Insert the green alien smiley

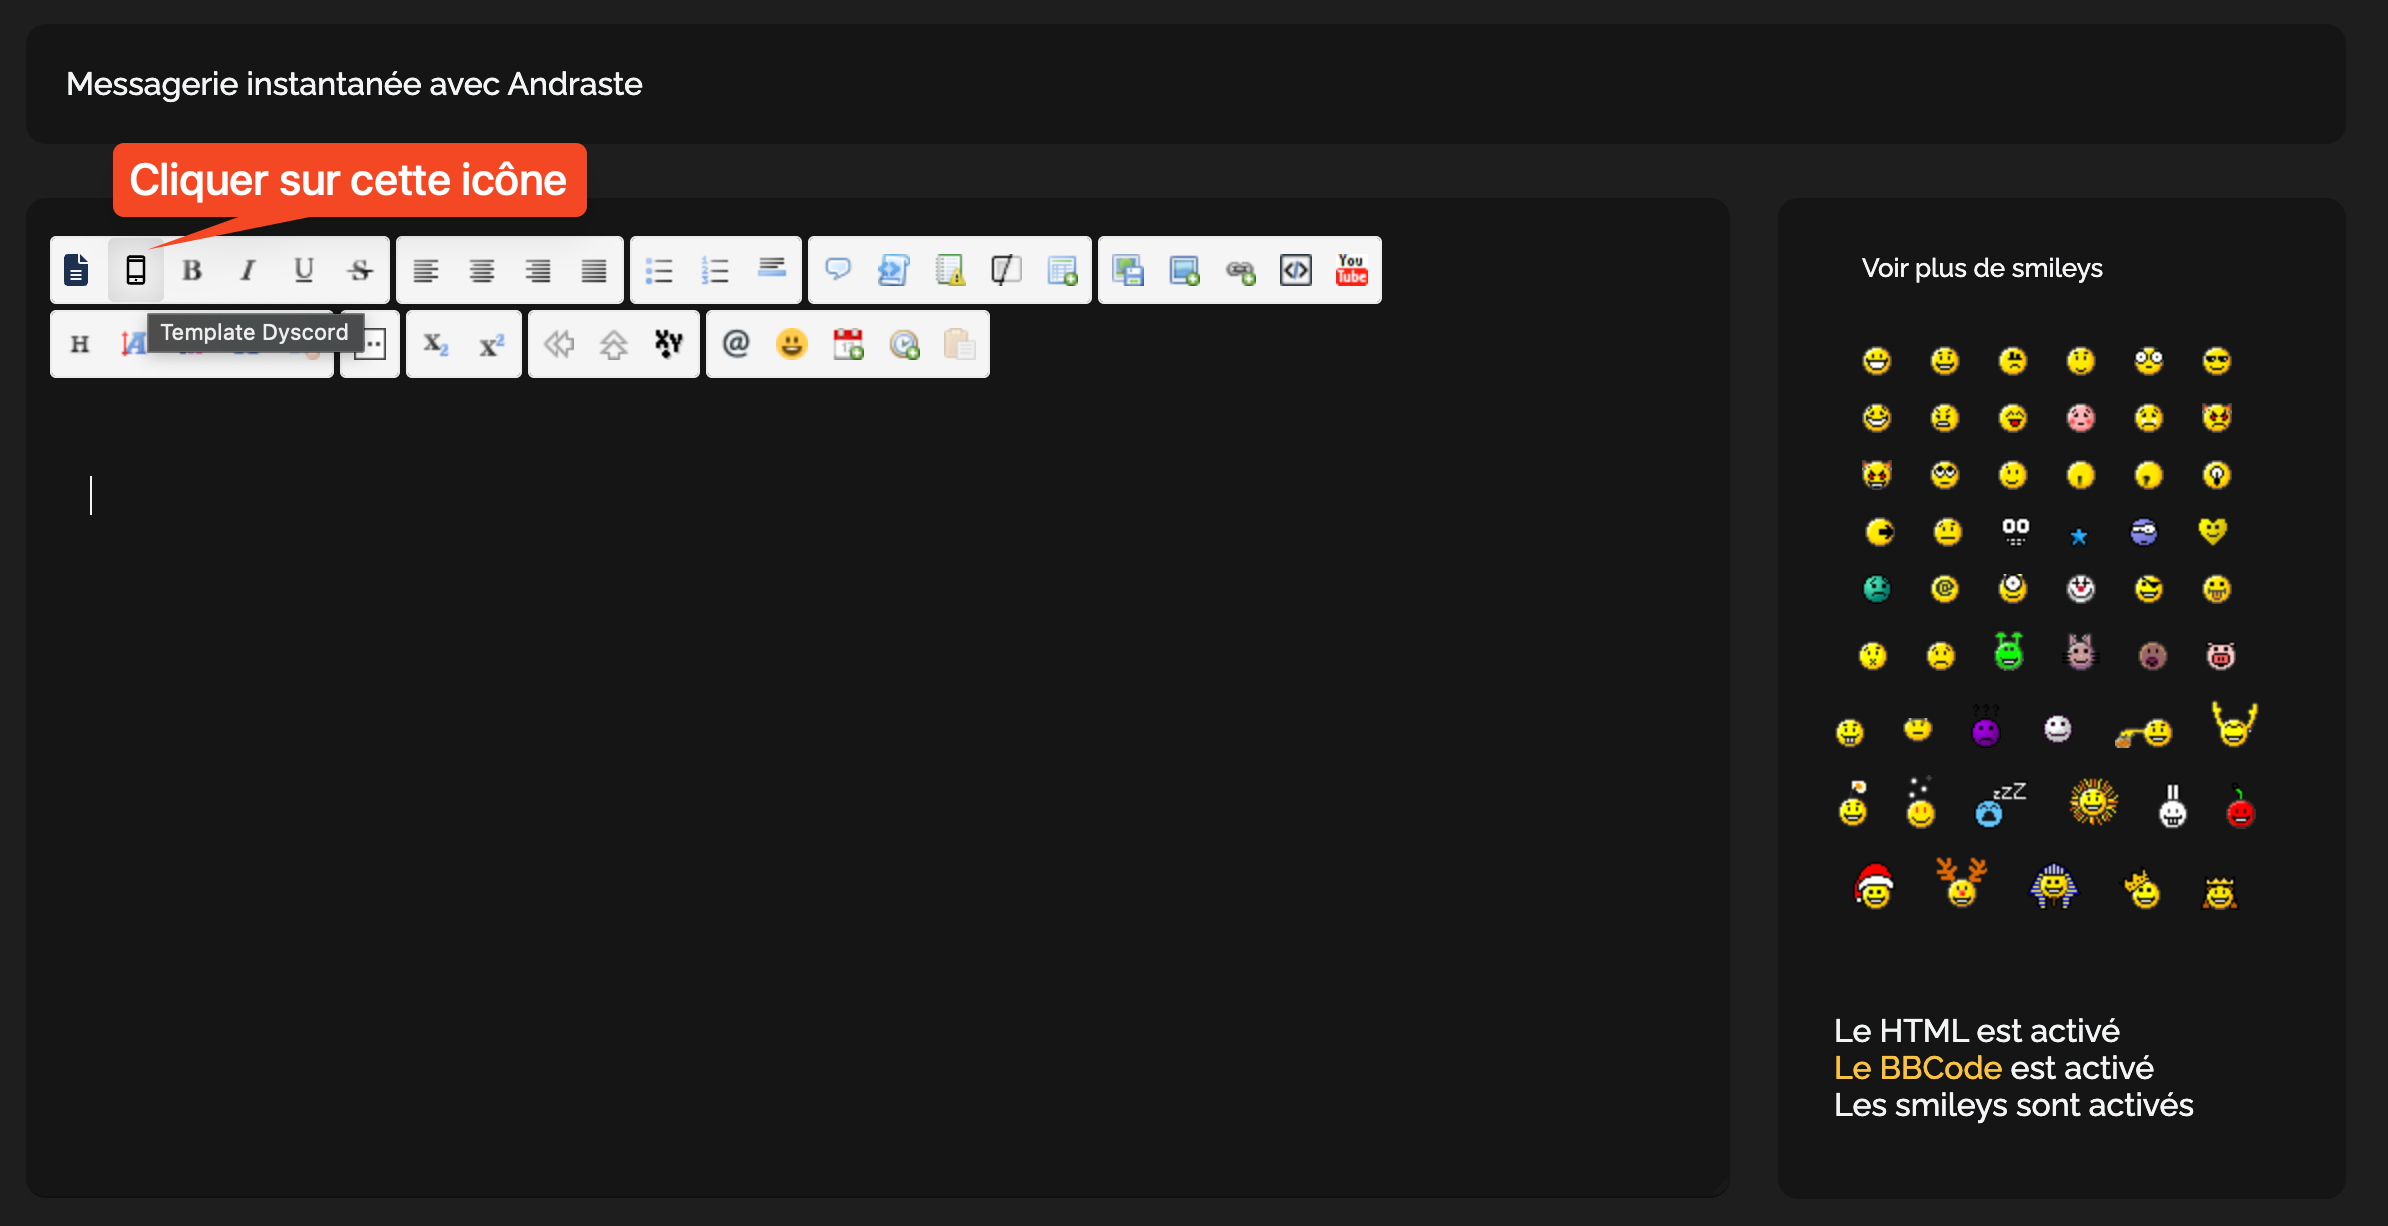click(2009, 651)
